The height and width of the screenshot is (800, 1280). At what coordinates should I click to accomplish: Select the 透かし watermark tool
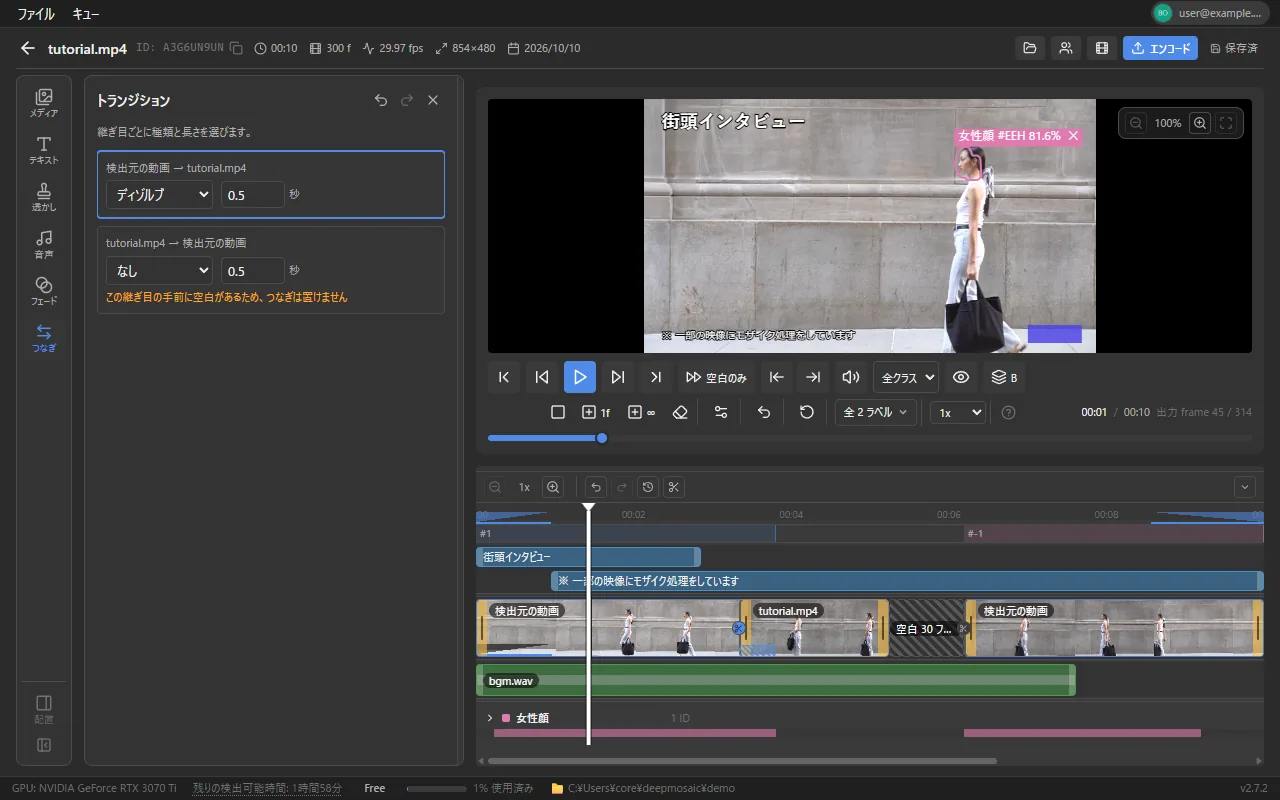click(44, 197)
